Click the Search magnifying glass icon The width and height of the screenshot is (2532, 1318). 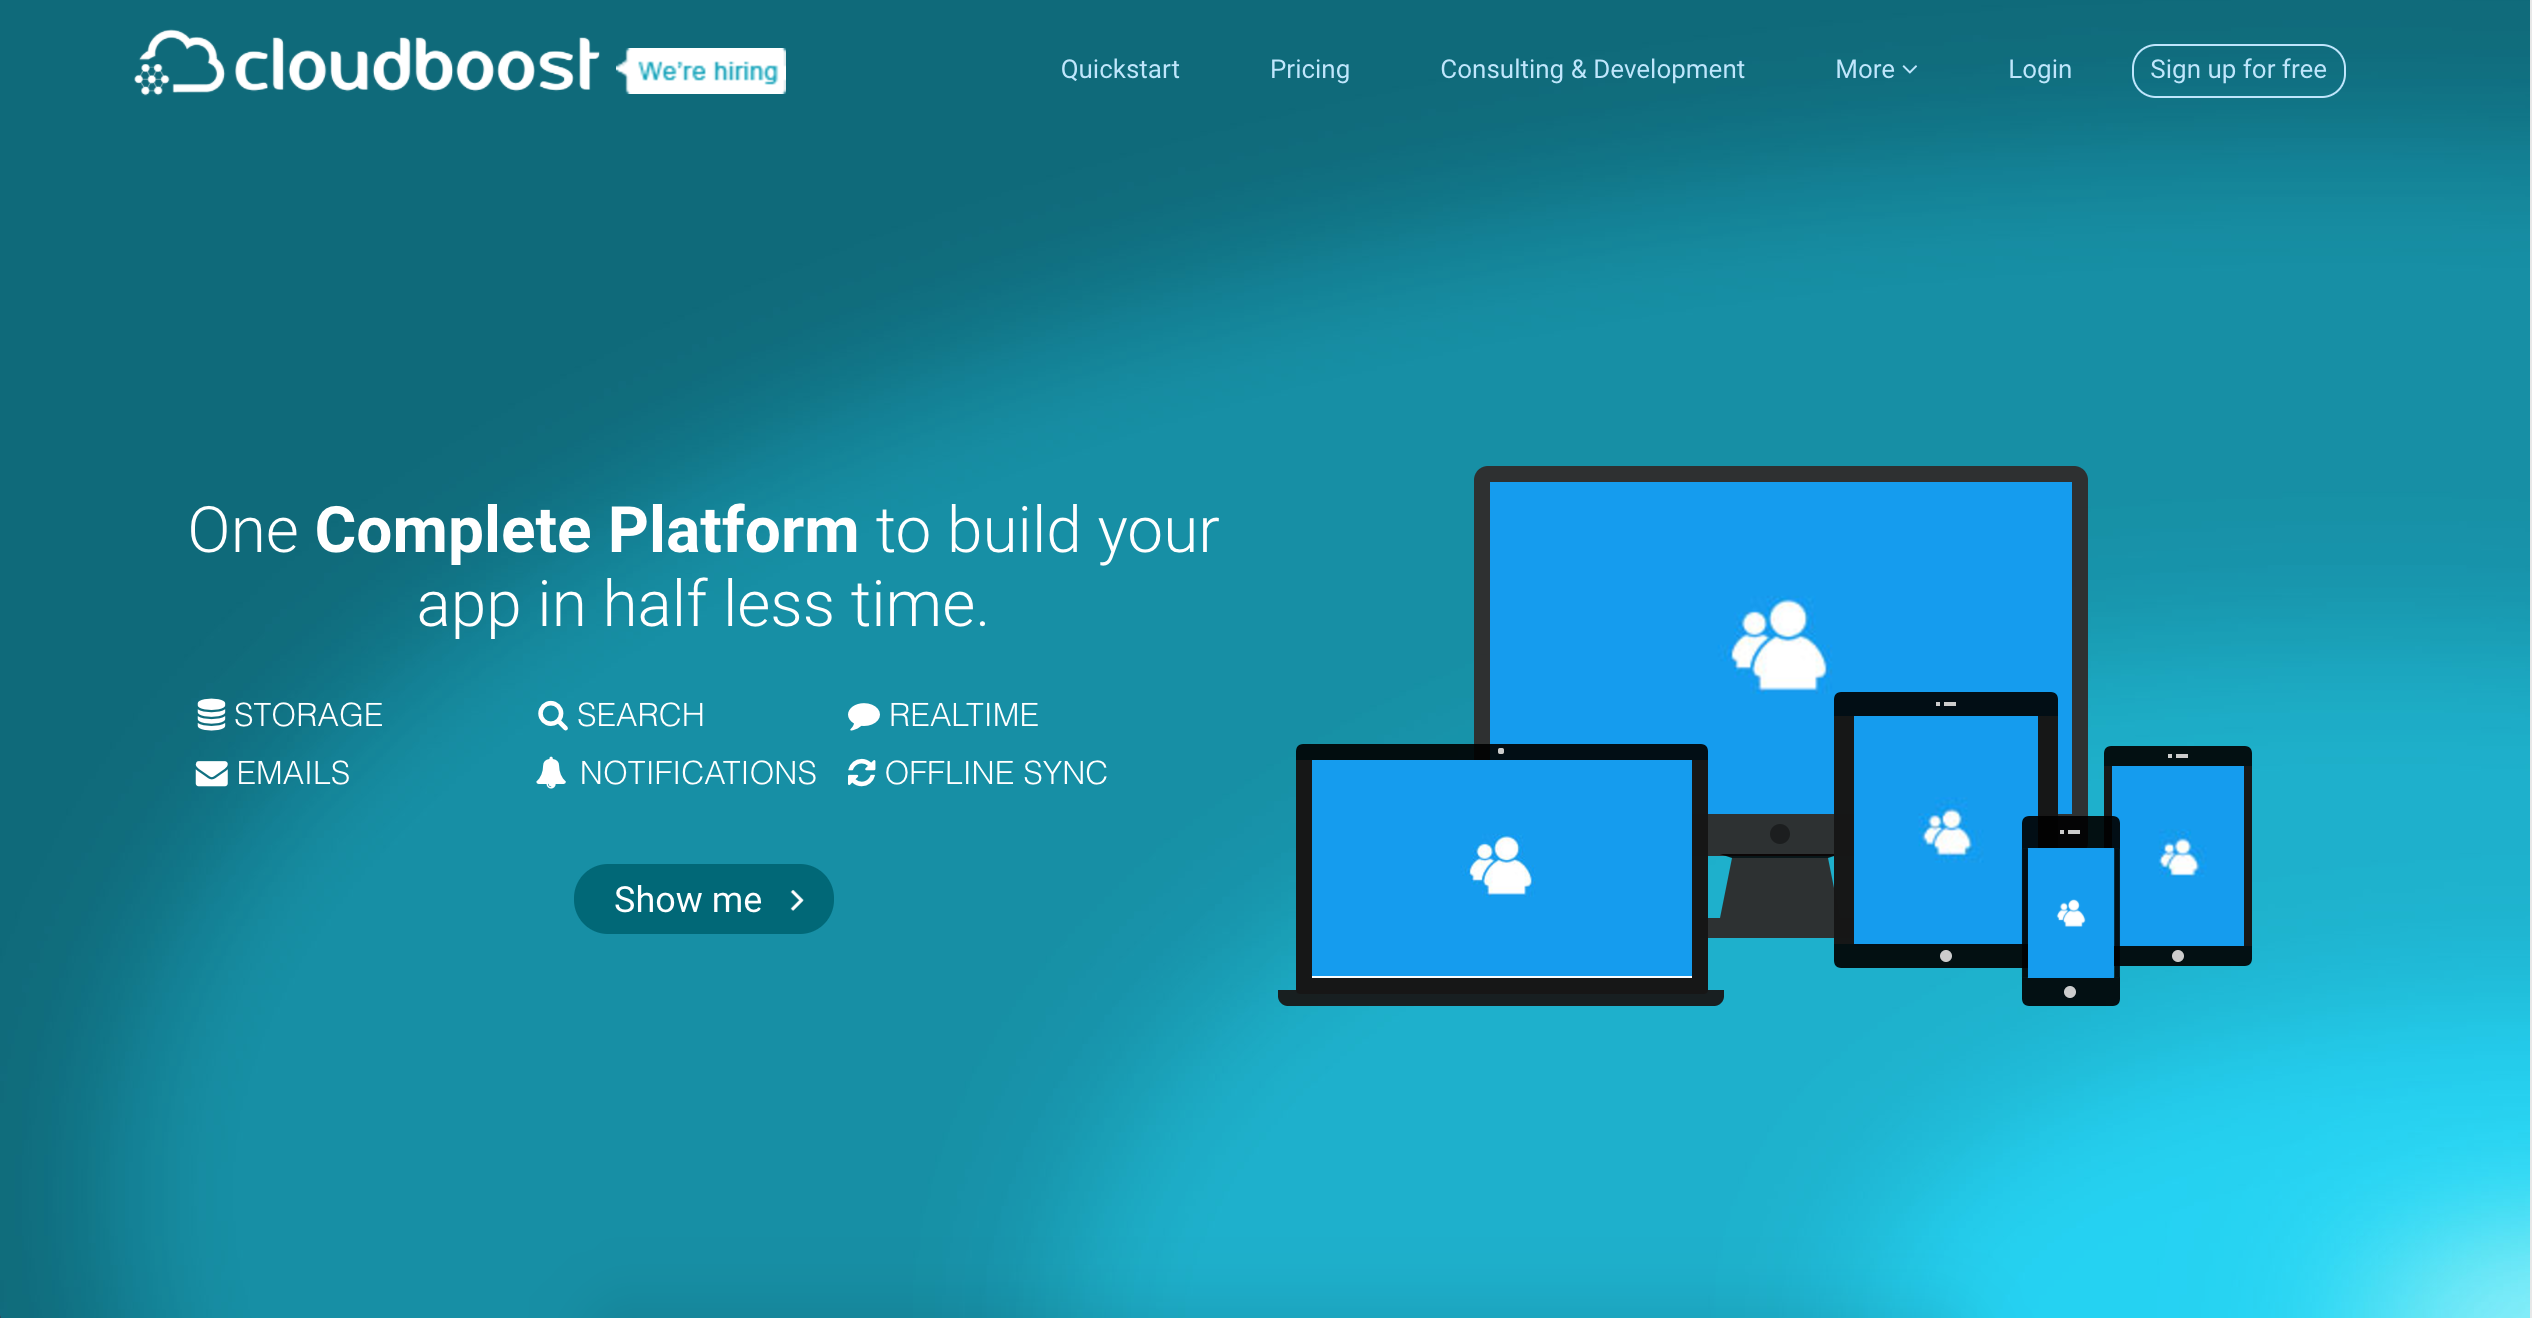[552, 715]
